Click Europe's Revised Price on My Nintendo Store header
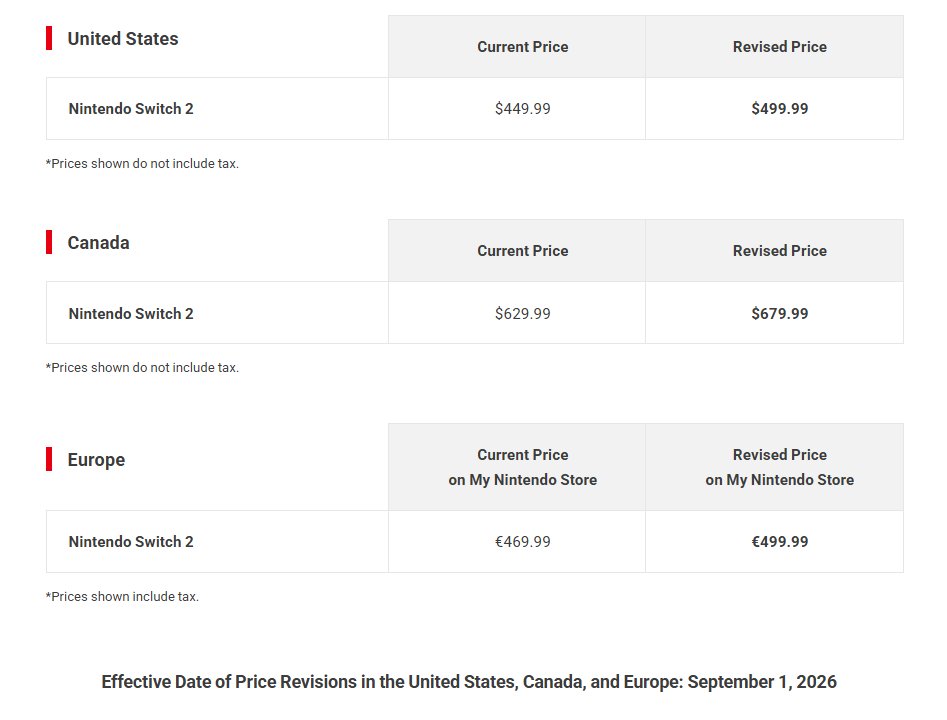The image size is (947, 720). pyautogui.click(x=780, y=467)
